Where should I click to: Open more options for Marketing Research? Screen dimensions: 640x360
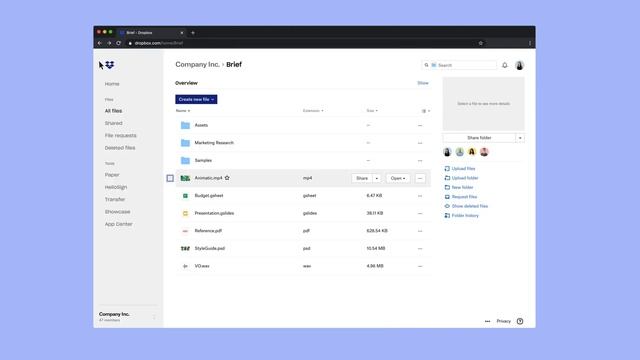click(420, 143)
